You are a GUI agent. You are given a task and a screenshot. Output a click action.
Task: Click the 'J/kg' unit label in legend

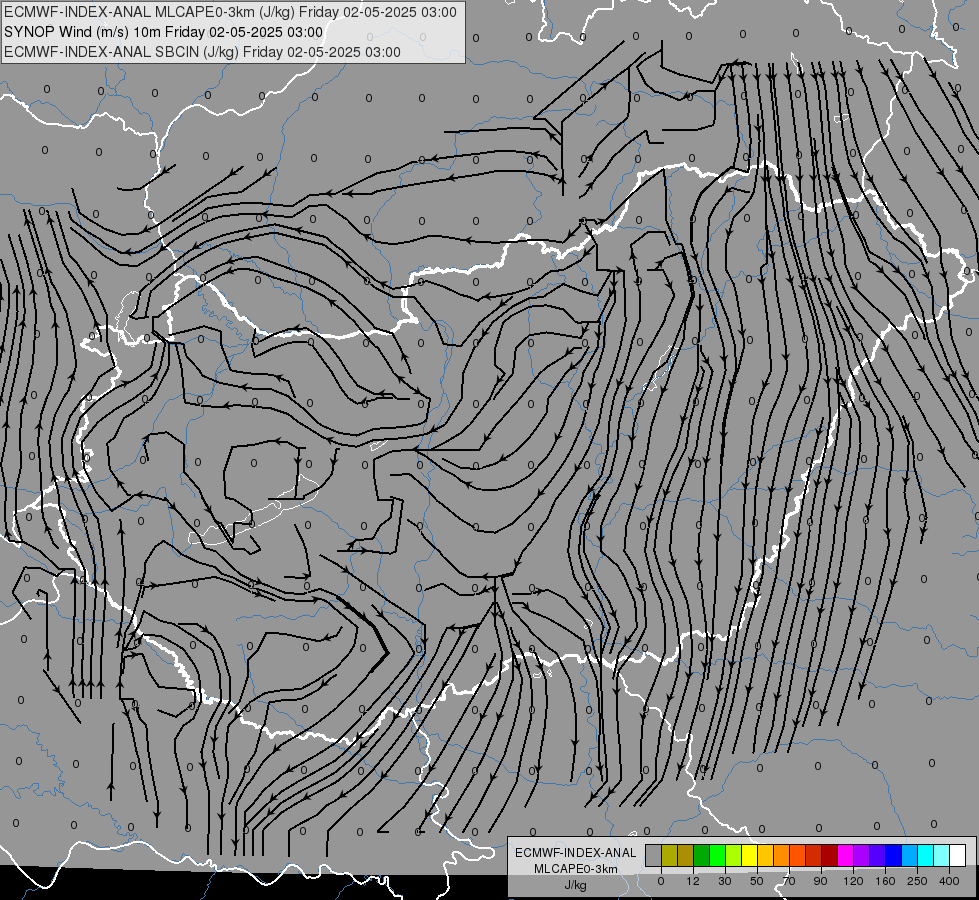pyautogui.click(x=576, y=885)
